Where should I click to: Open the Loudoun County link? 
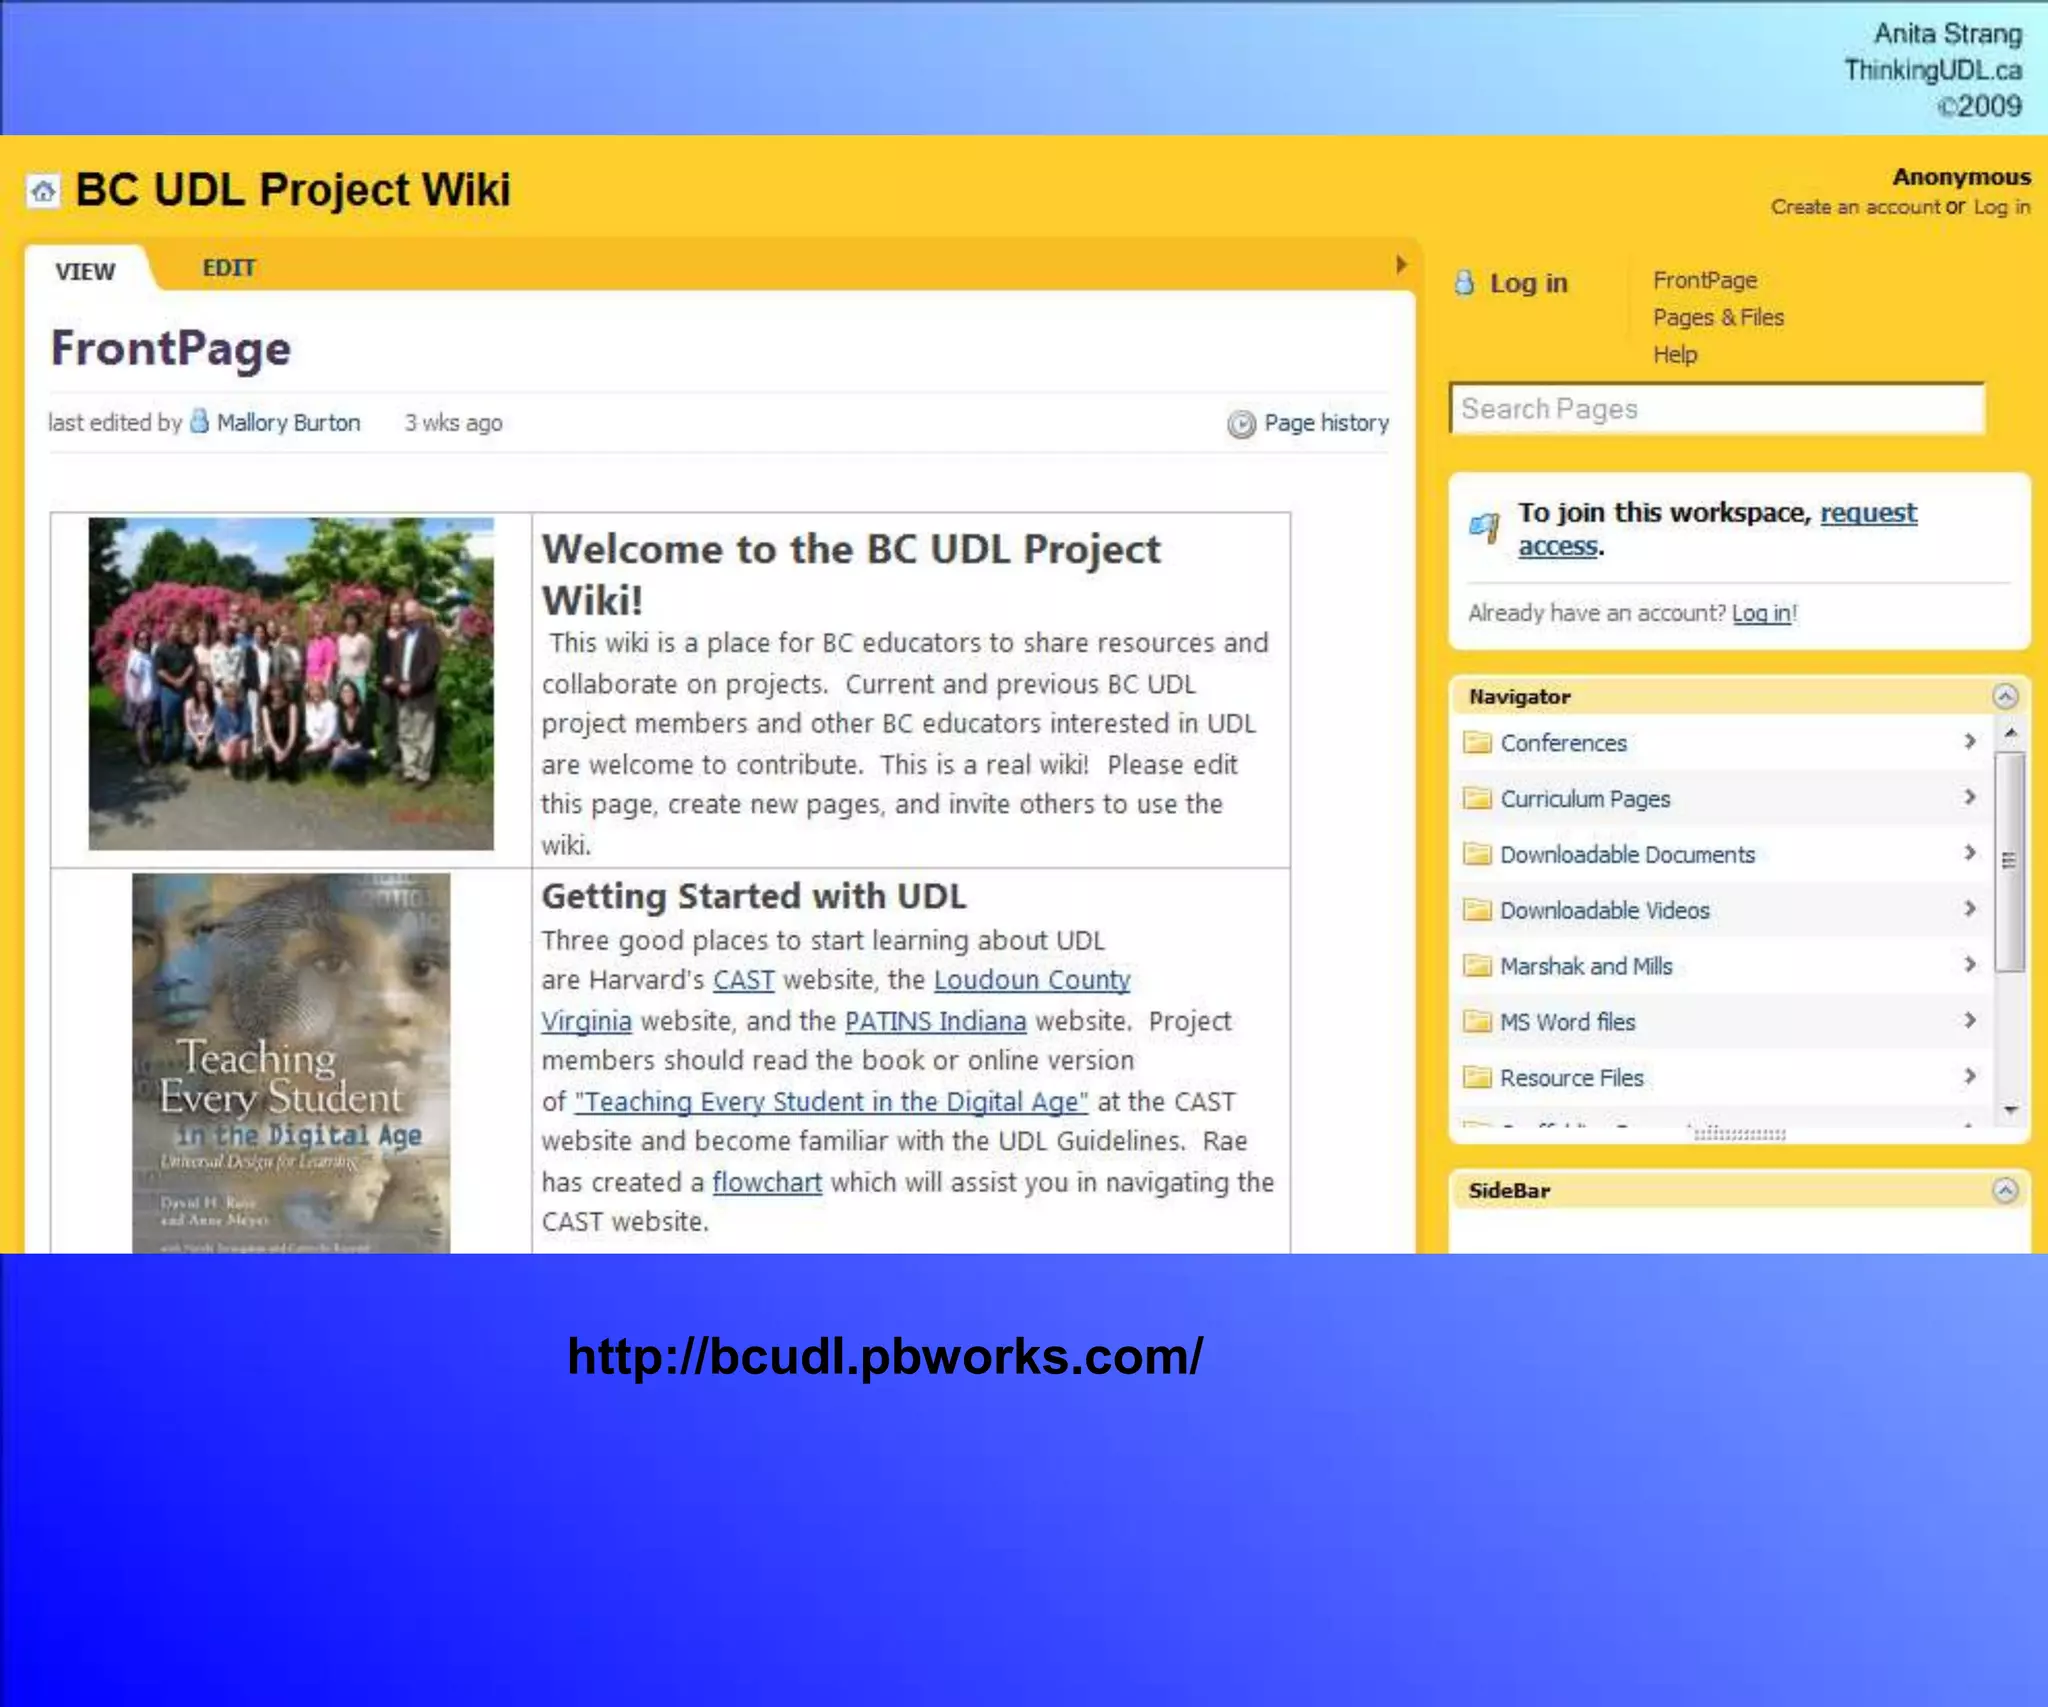(x=1032, y=980)
